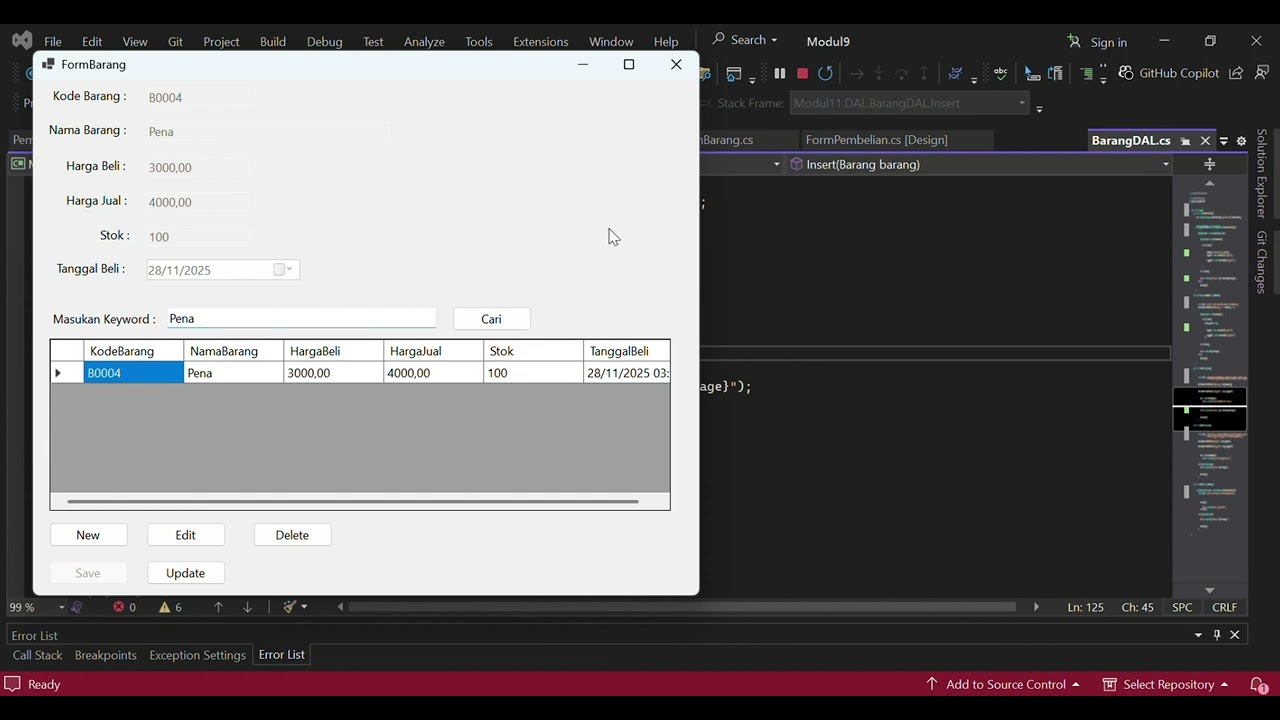
Task: Click the data grid horizontal scrollbar
Action: point(352,501)
